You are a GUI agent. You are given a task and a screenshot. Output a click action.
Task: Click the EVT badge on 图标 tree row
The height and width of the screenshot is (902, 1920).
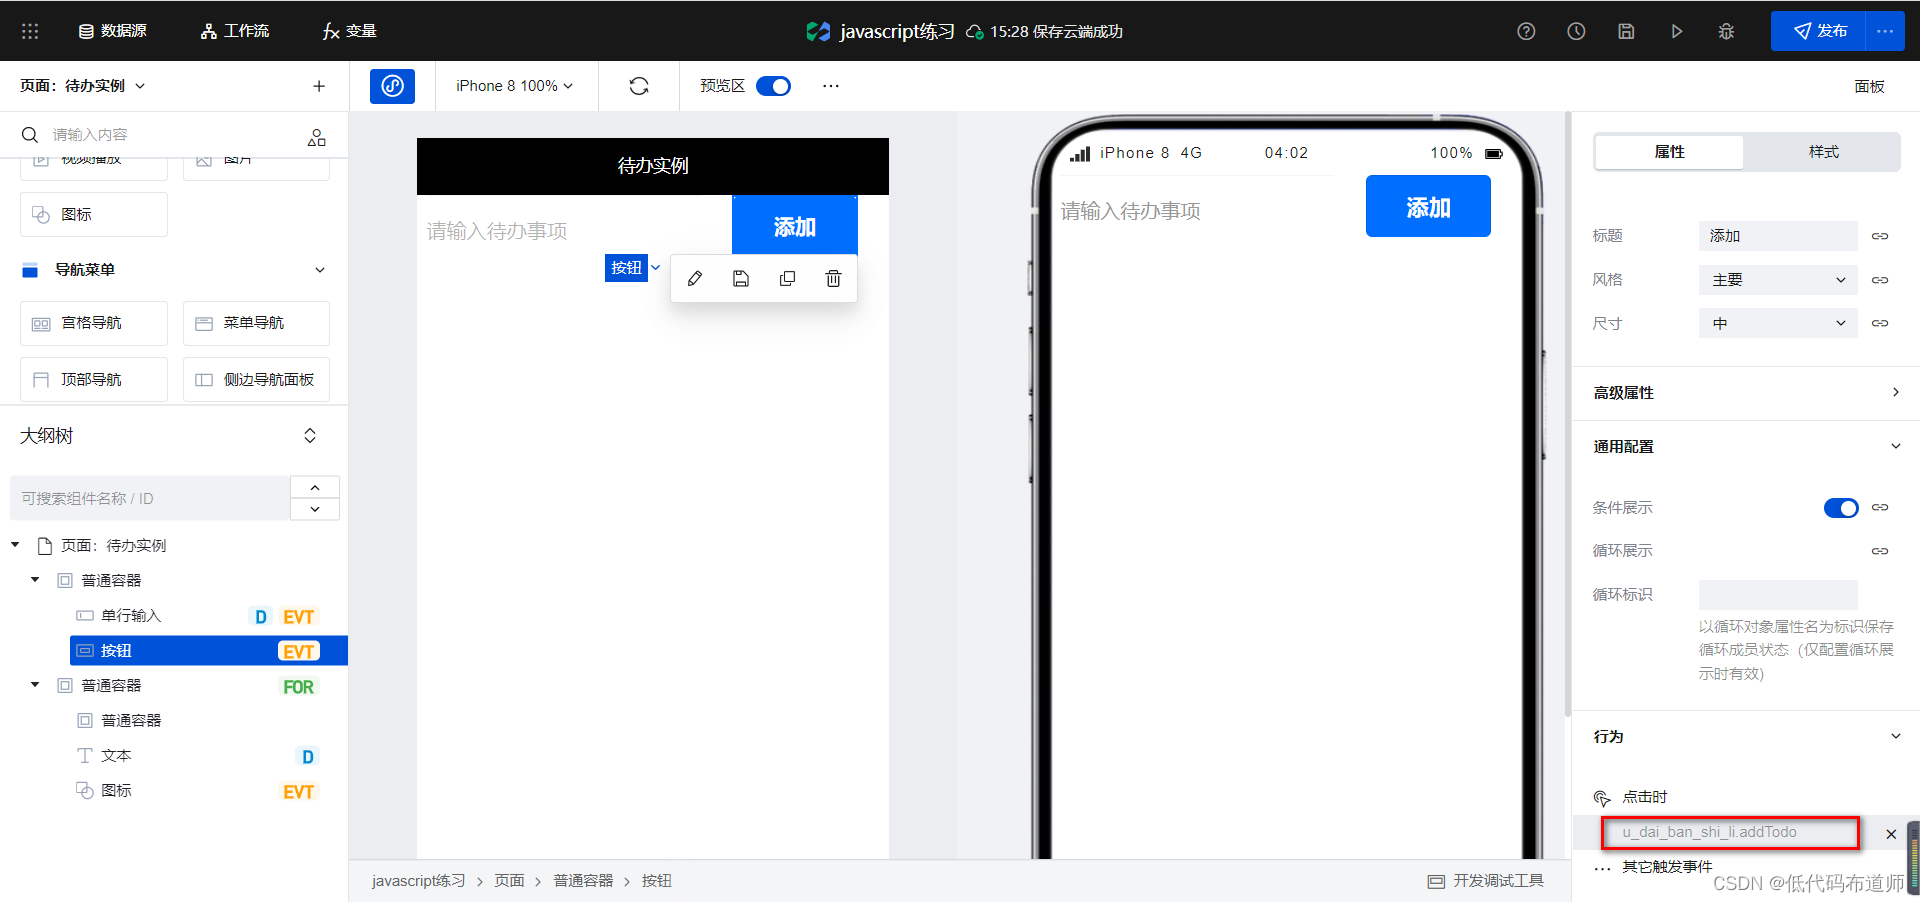(298, 792)
